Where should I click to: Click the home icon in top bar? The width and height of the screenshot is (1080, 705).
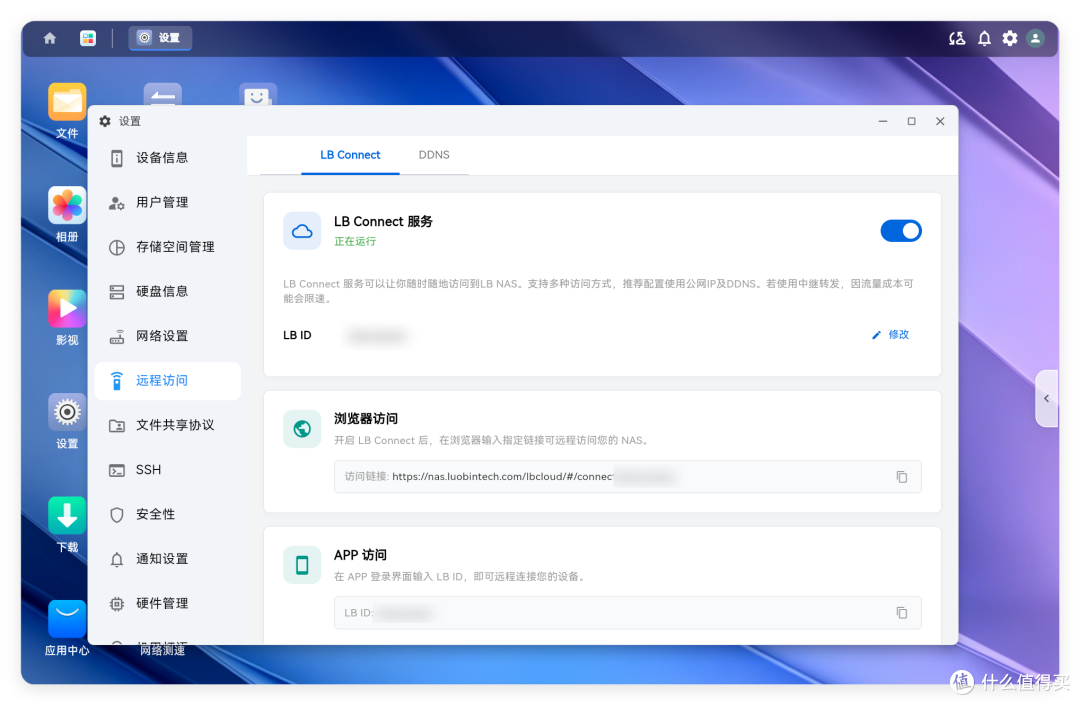50,39
